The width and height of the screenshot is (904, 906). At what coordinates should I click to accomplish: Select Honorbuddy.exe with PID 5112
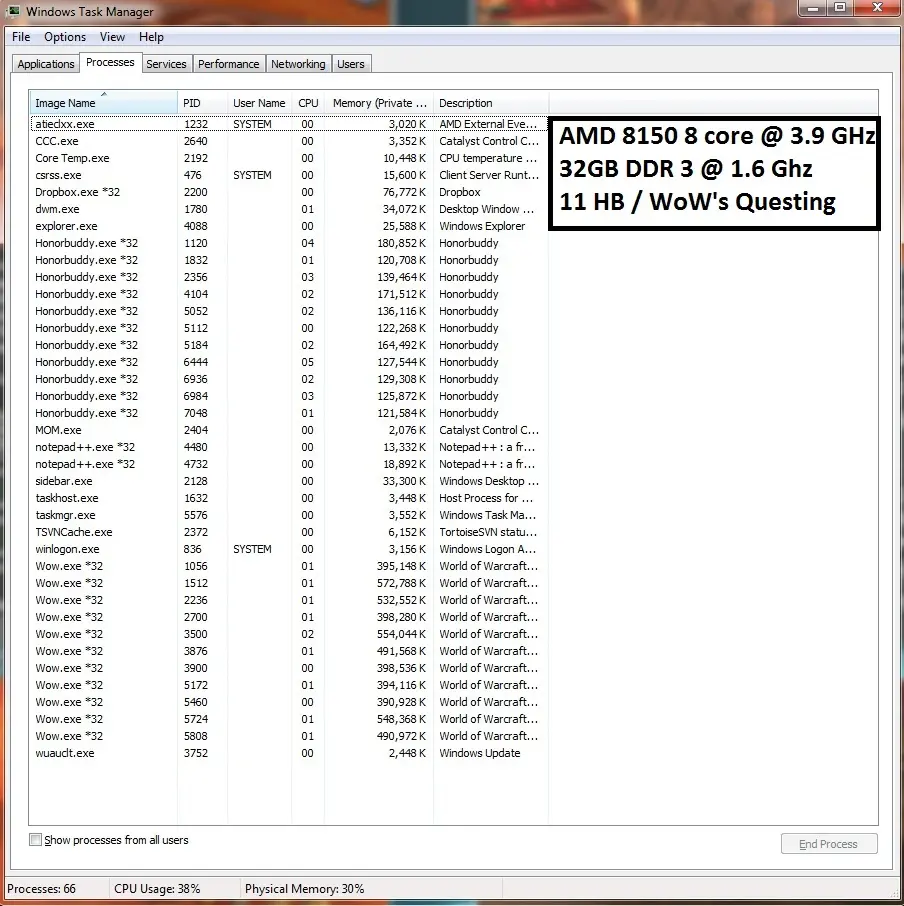(x=288, y=328)
